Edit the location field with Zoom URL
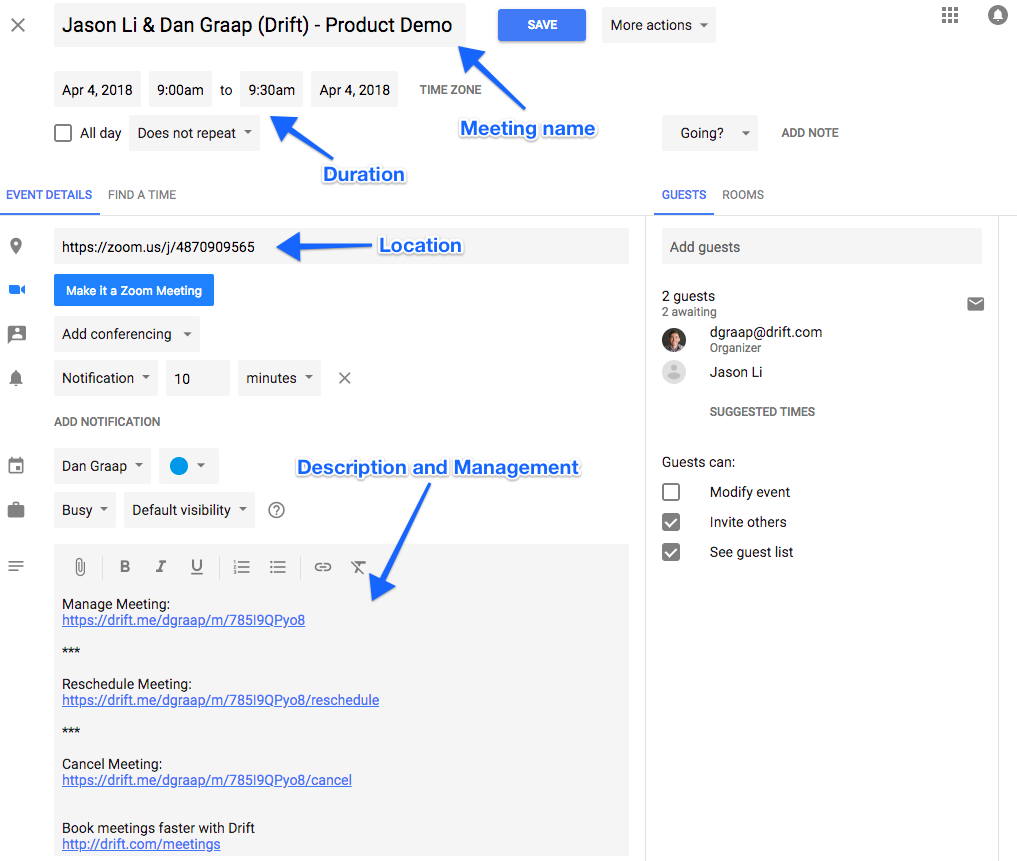Image resolution: width=1017 pixels, height=861 pixels. point(341,246)
